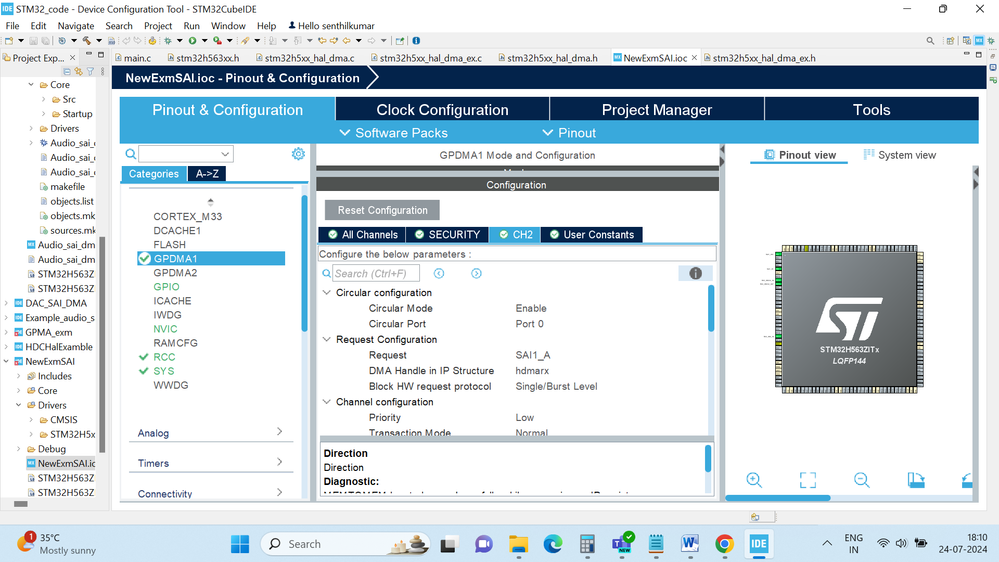This screenshot has height=562, width=999.
Task: Zoom out of the chip pinout
Action: point(861,480)
